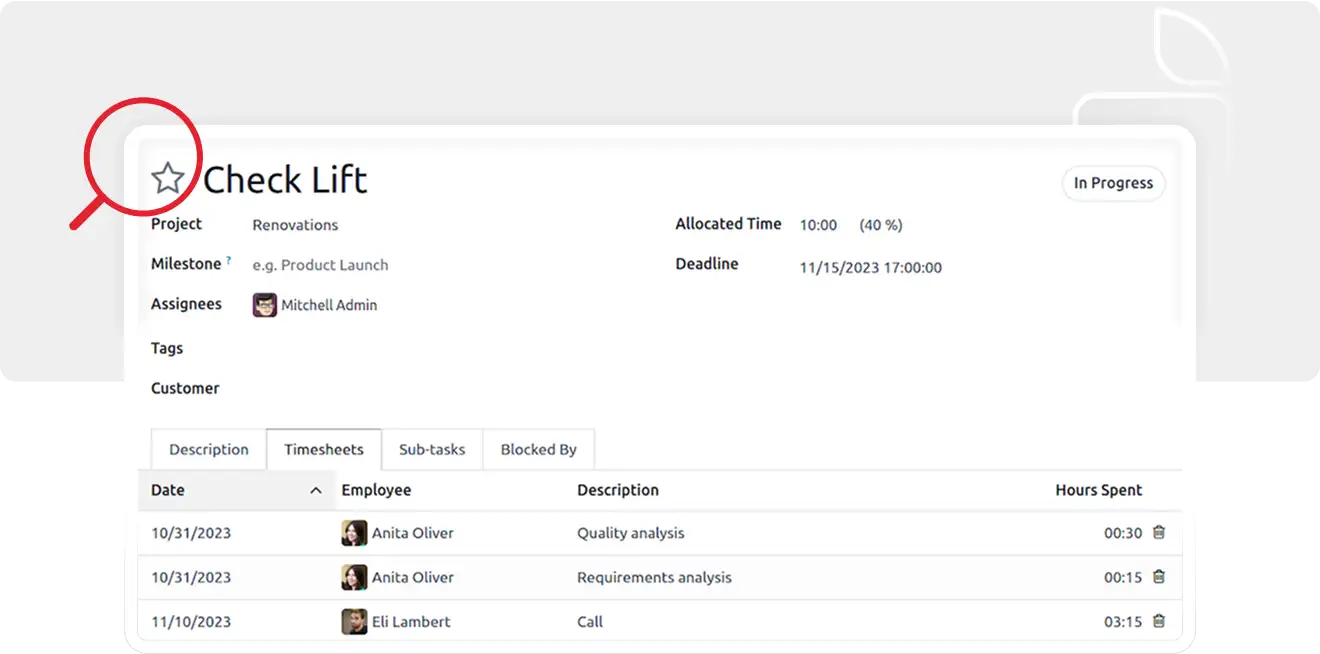Delete the Quality analysis timesheet entry
1320x654 pixels.
coord(1159,533)
